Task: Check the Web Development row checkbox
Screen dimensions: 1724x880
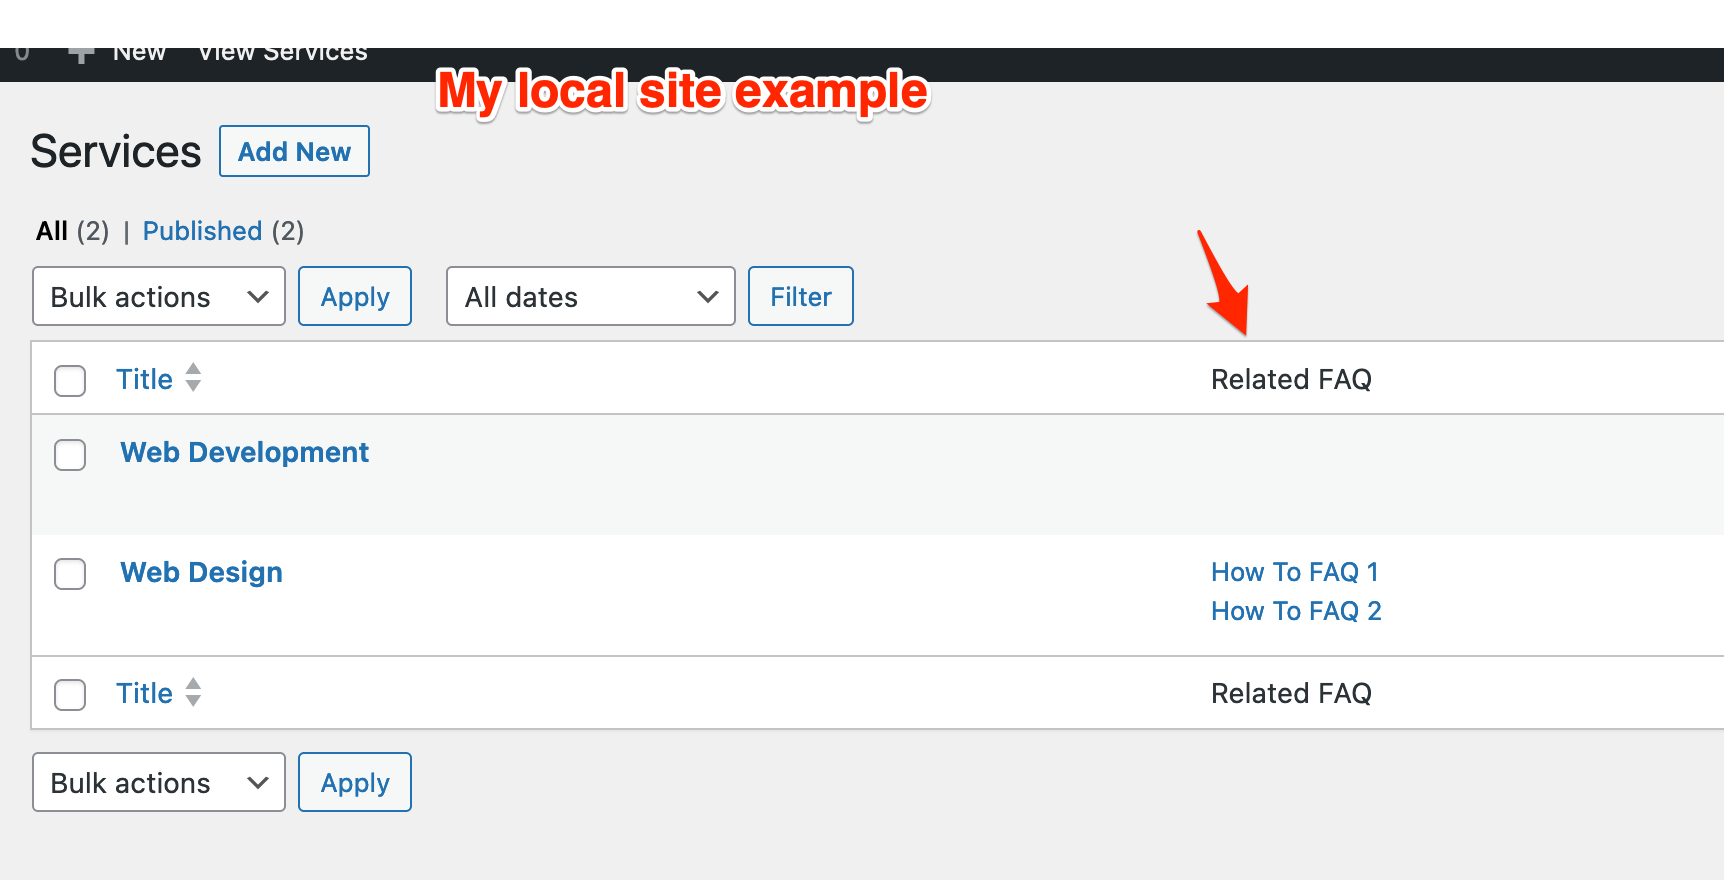Action: pos(70,454)
